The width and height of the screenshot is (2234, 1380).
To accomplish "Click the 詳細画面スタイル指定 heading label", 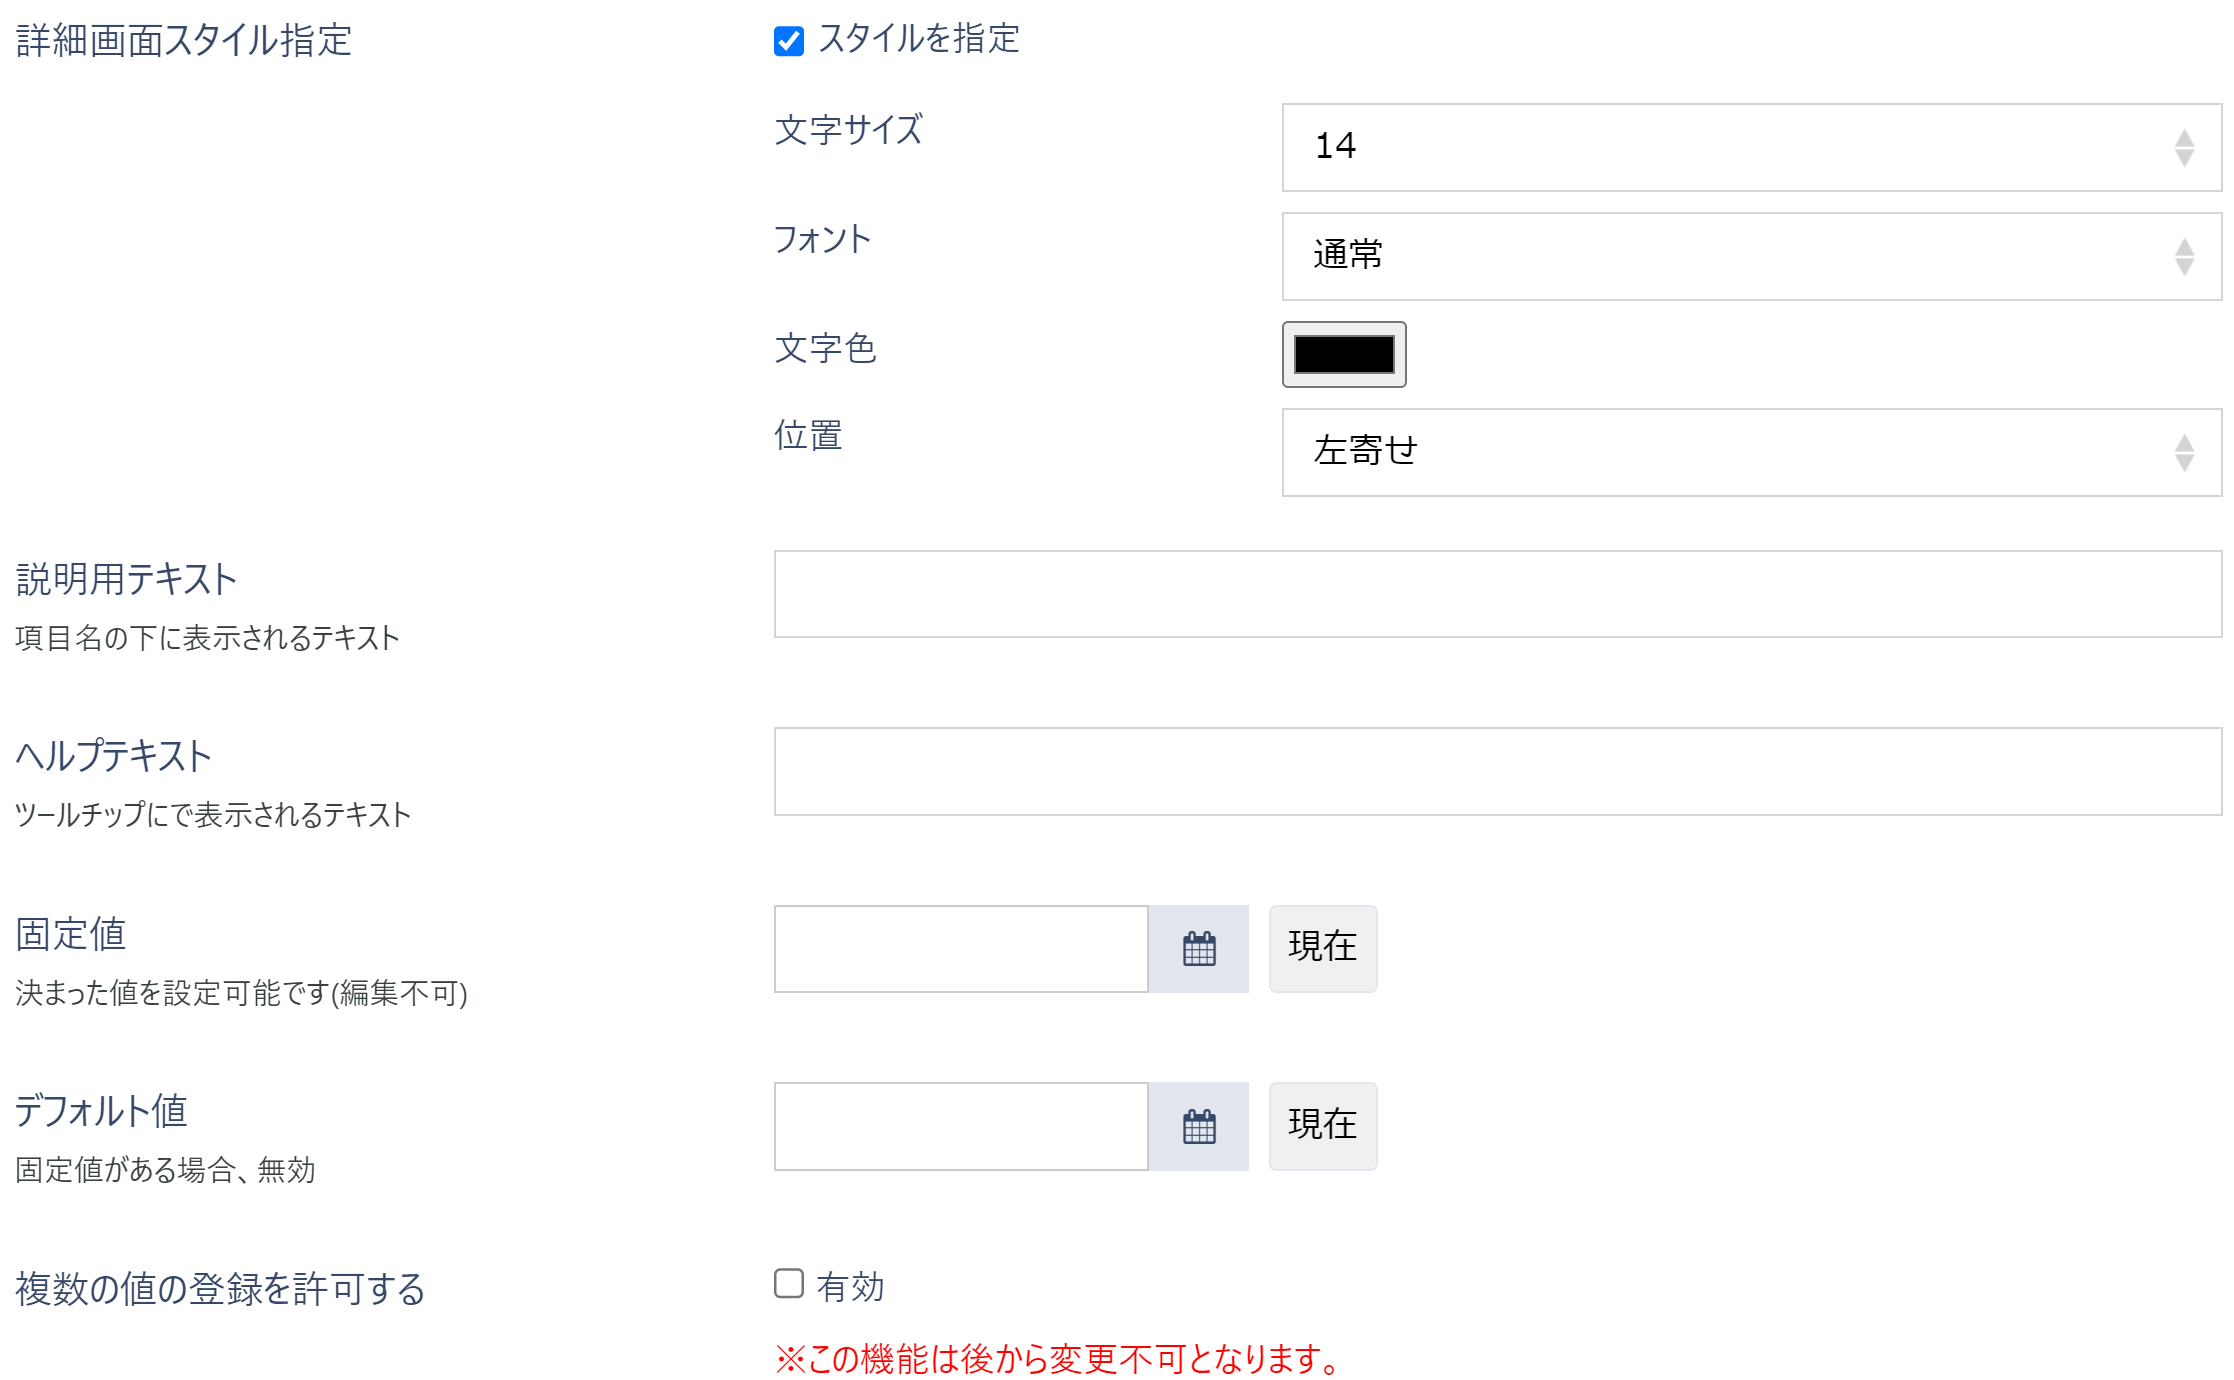I will (184, 41).
